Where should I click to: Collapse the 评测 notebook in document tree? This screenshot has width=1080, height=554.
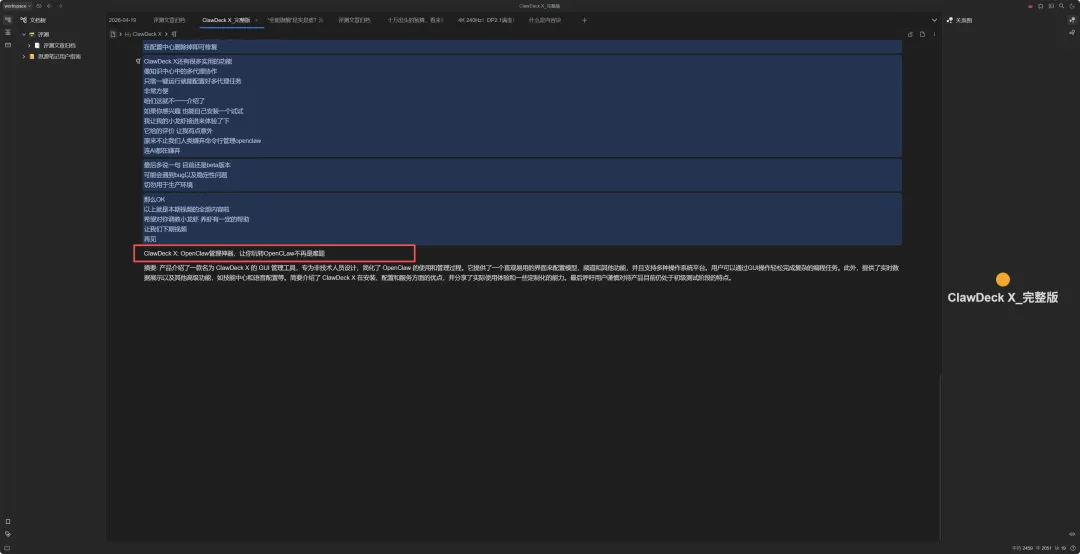[x=23, y=34]
